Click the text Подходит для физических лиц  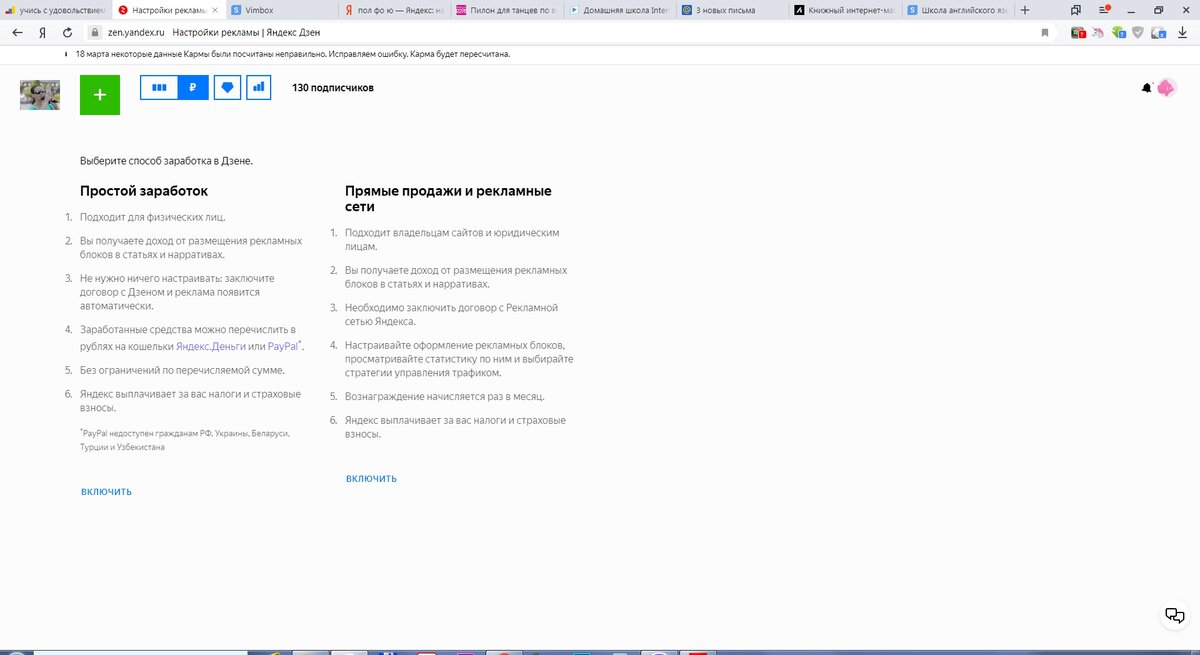(x=153, y=216)
